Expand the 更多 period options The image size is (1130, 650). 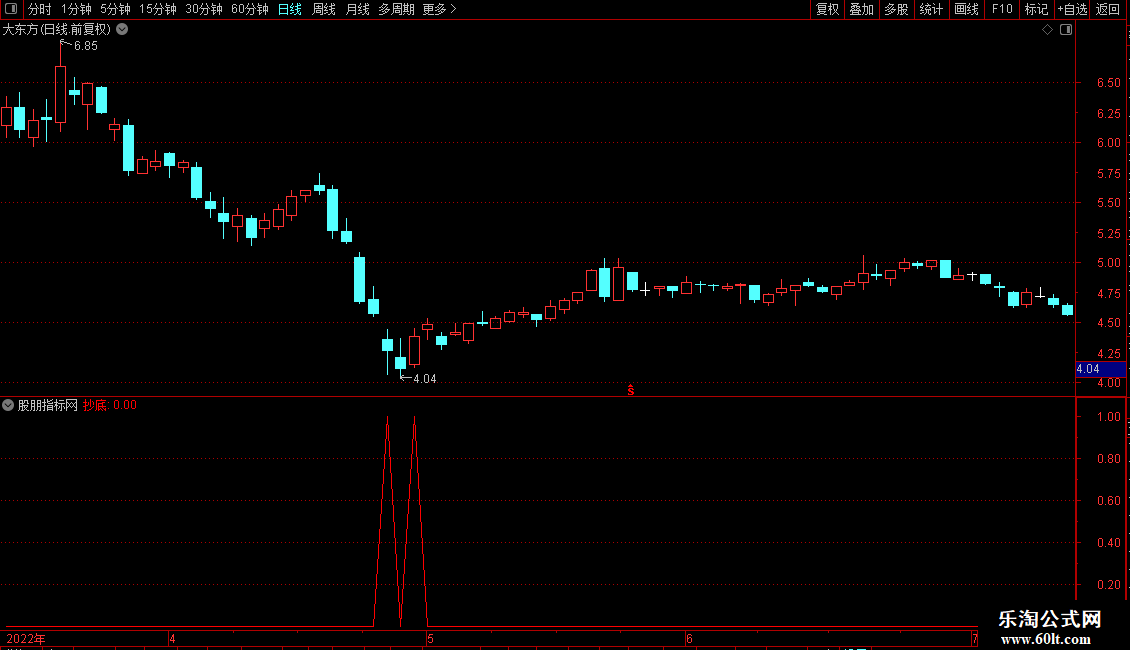coord(439,9)
